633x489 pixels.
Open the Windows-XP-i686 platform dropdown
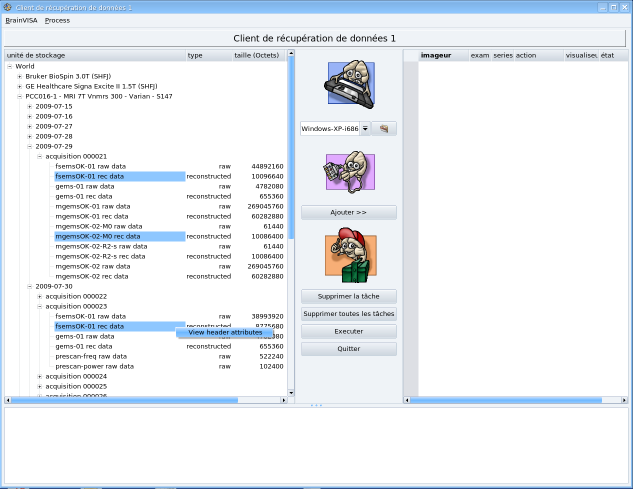[365, 129]
